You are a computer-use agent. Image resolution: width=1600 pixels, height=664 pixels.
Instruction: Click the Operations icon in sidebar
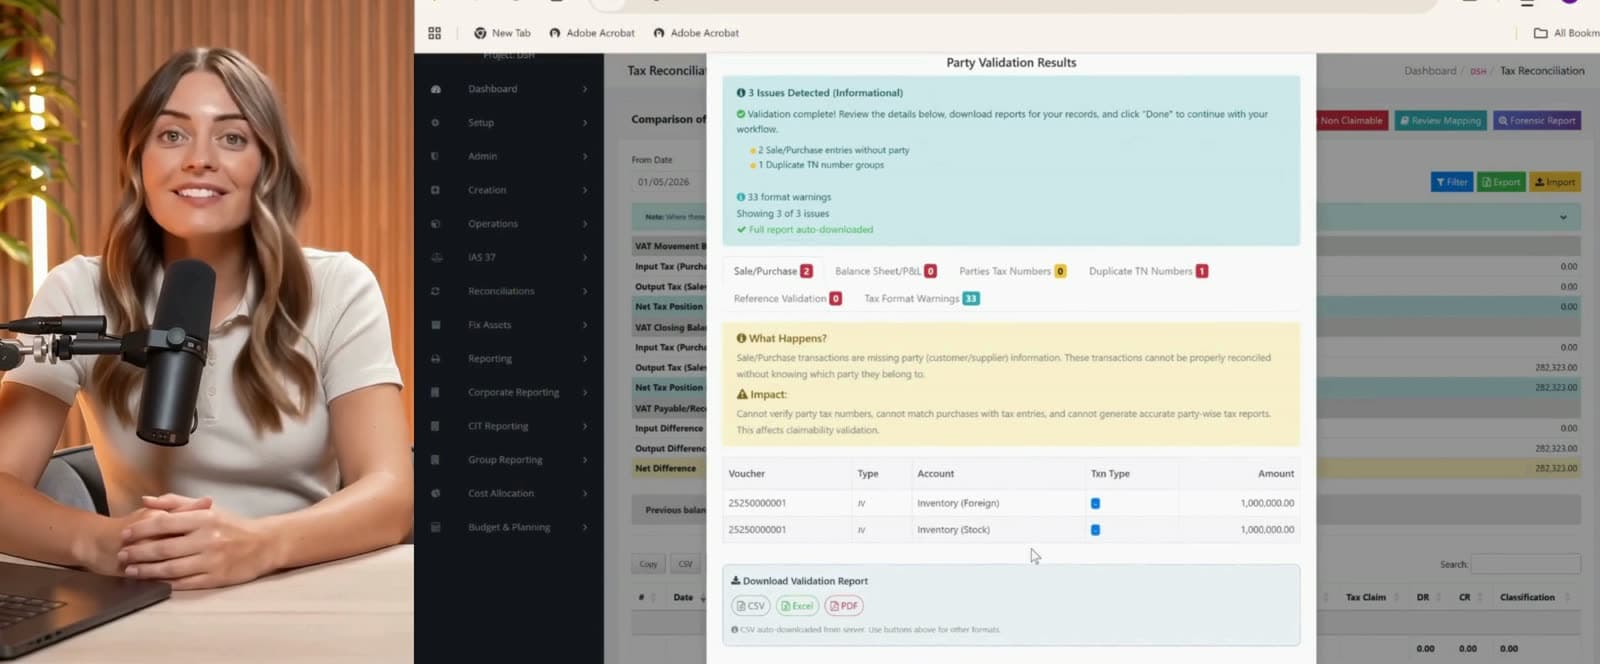click(435, 224)
